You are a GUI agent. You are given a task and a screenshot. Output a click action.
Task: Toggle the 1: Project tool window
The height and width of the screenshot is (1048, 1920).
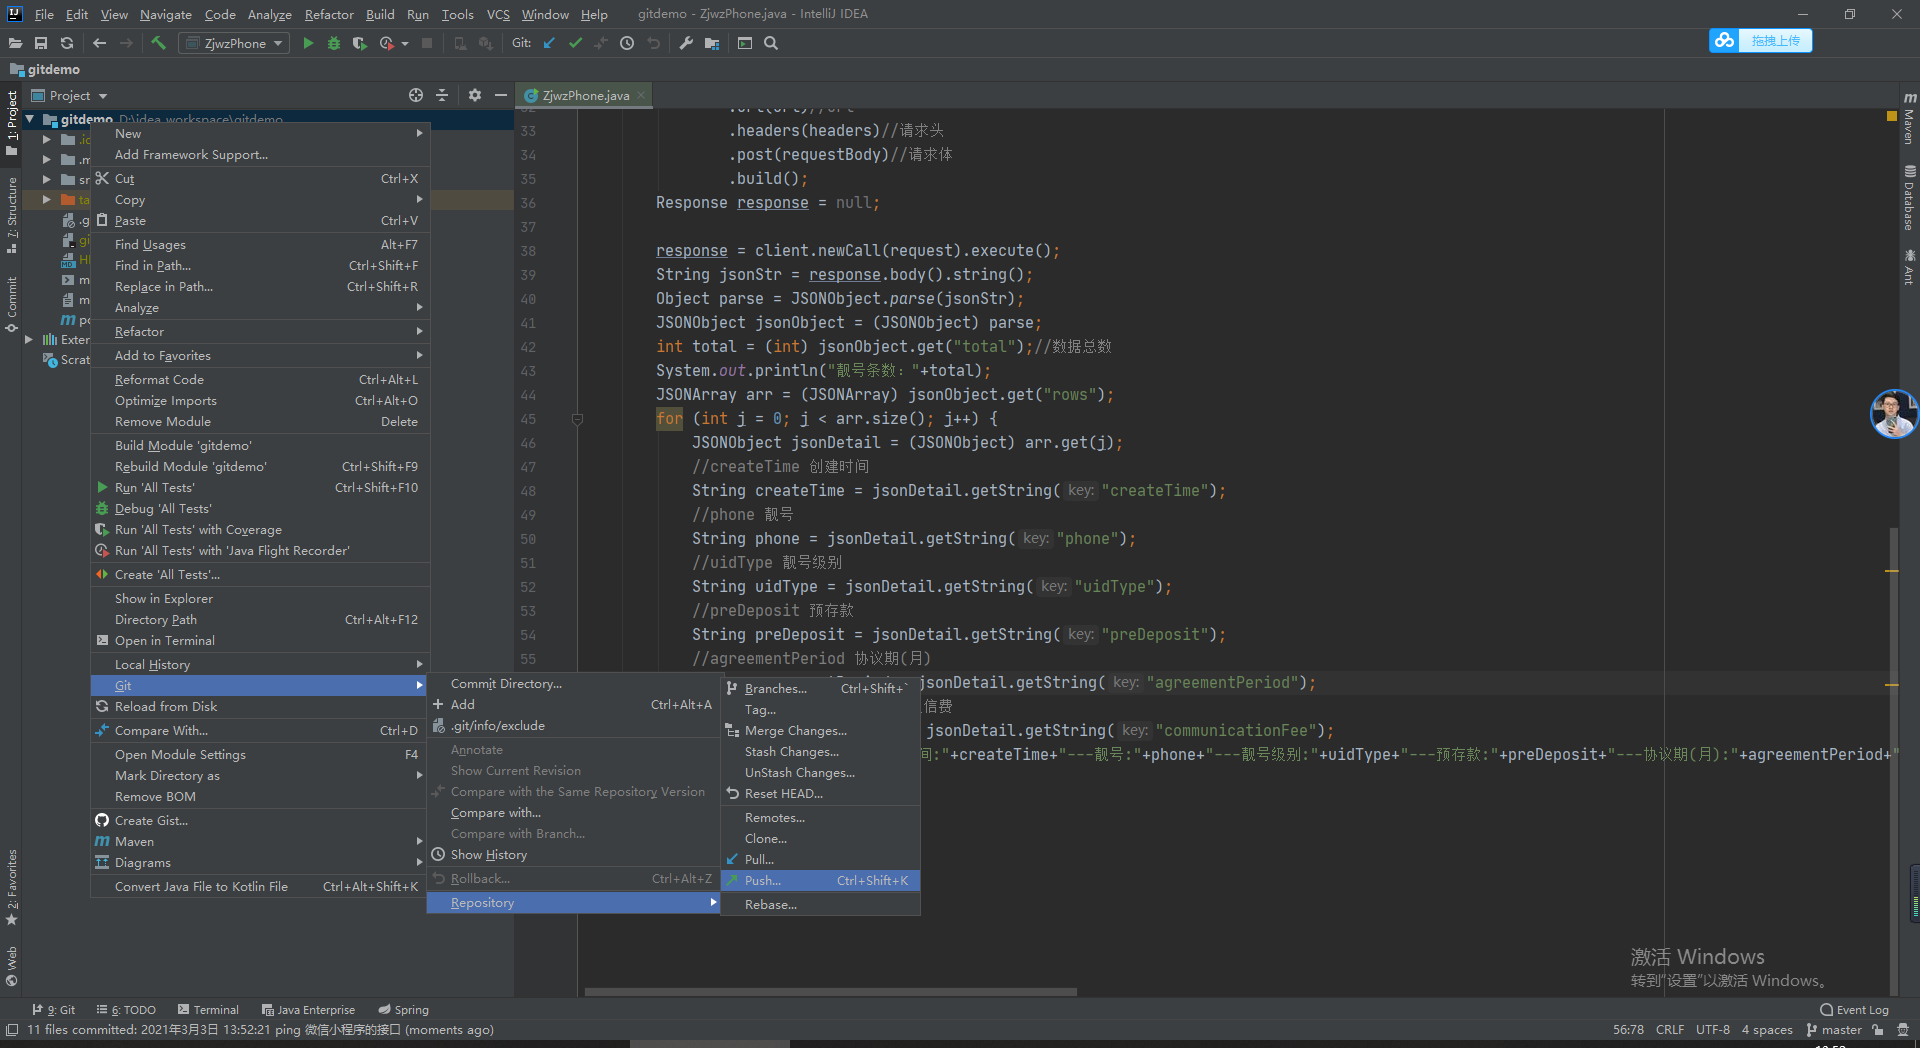11,122
